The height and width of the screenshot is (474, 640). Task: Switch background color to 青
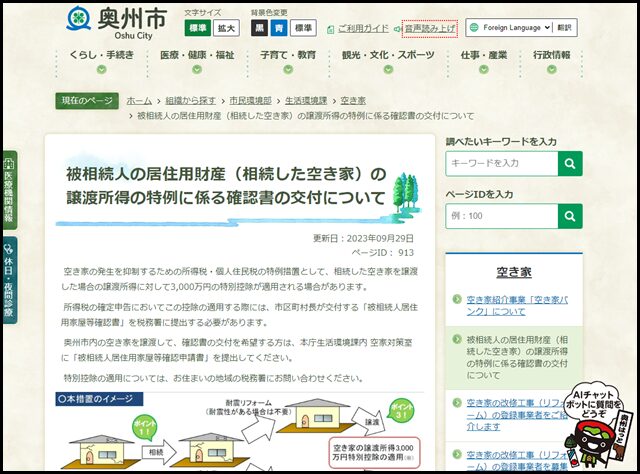click(x=279, y=28)
